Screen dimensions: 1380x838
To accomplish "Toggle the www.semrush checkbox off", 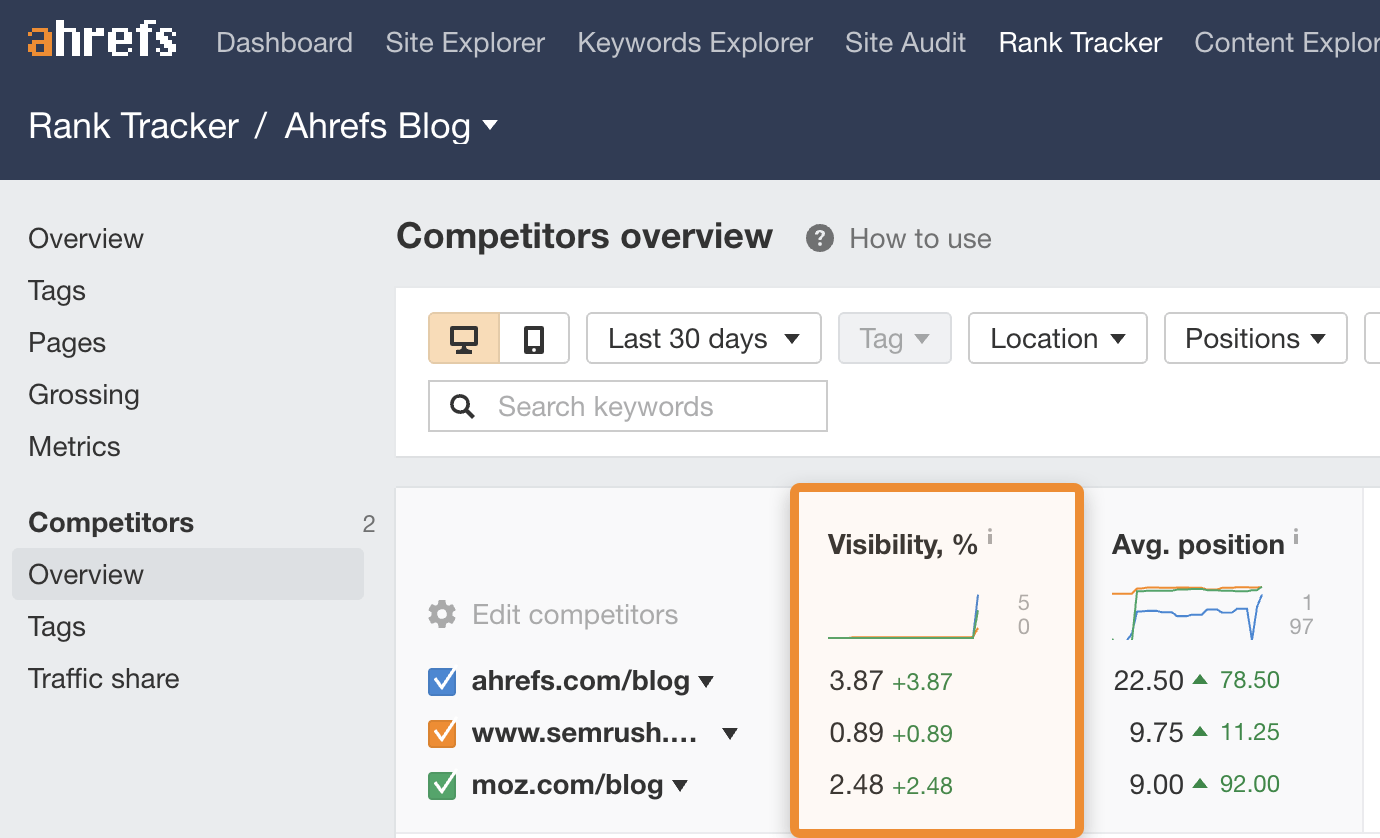I will point(442,733).
